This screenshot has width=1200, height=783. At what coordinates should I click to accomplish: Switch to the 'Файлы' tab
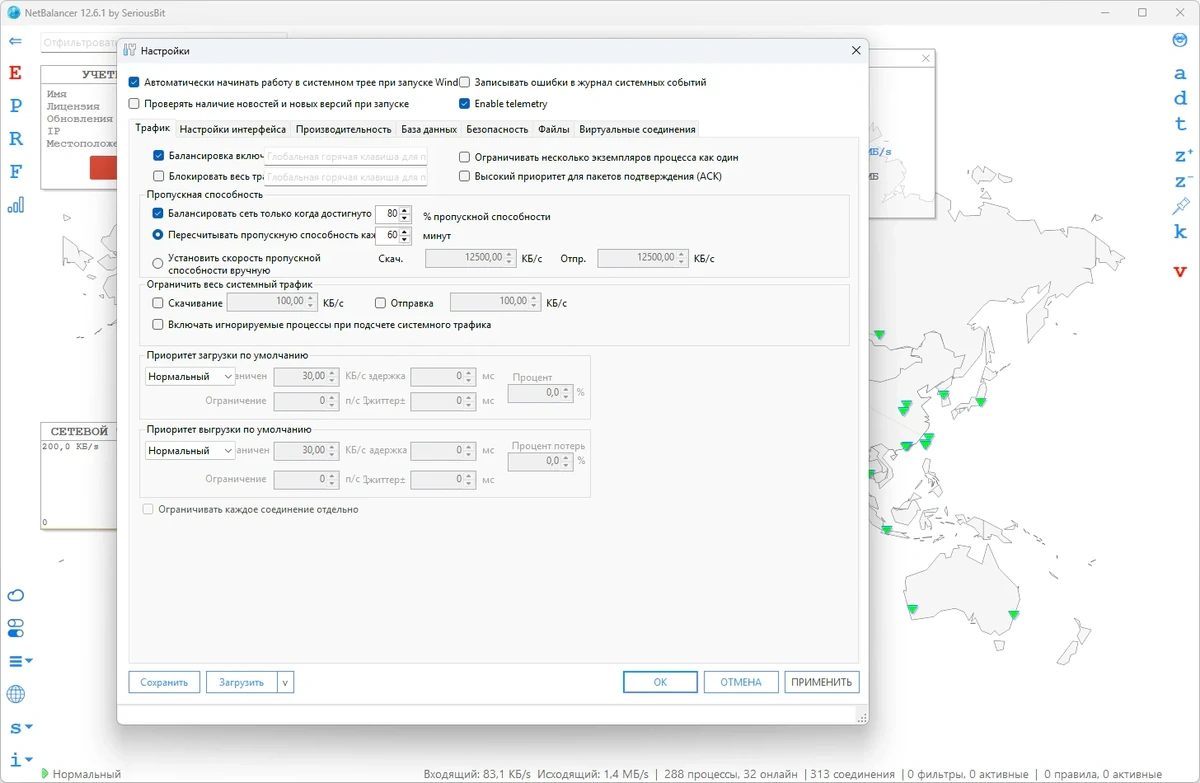click(x=554, y=129)
